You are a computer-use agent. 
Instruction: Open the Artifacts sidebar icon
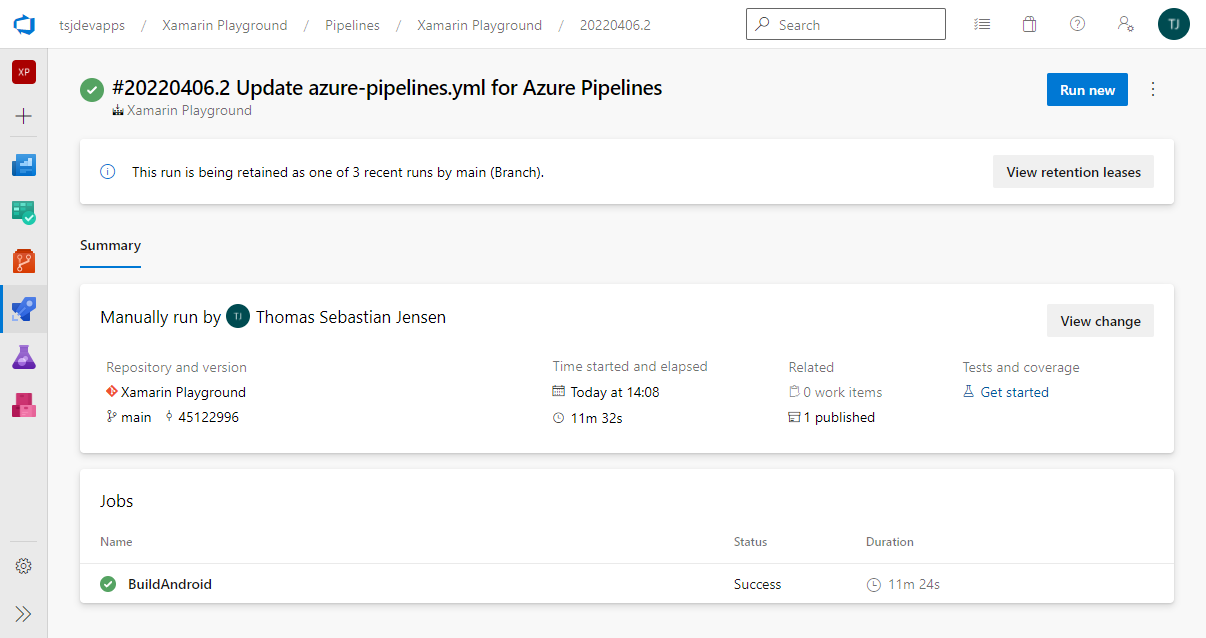click(24, 405)
